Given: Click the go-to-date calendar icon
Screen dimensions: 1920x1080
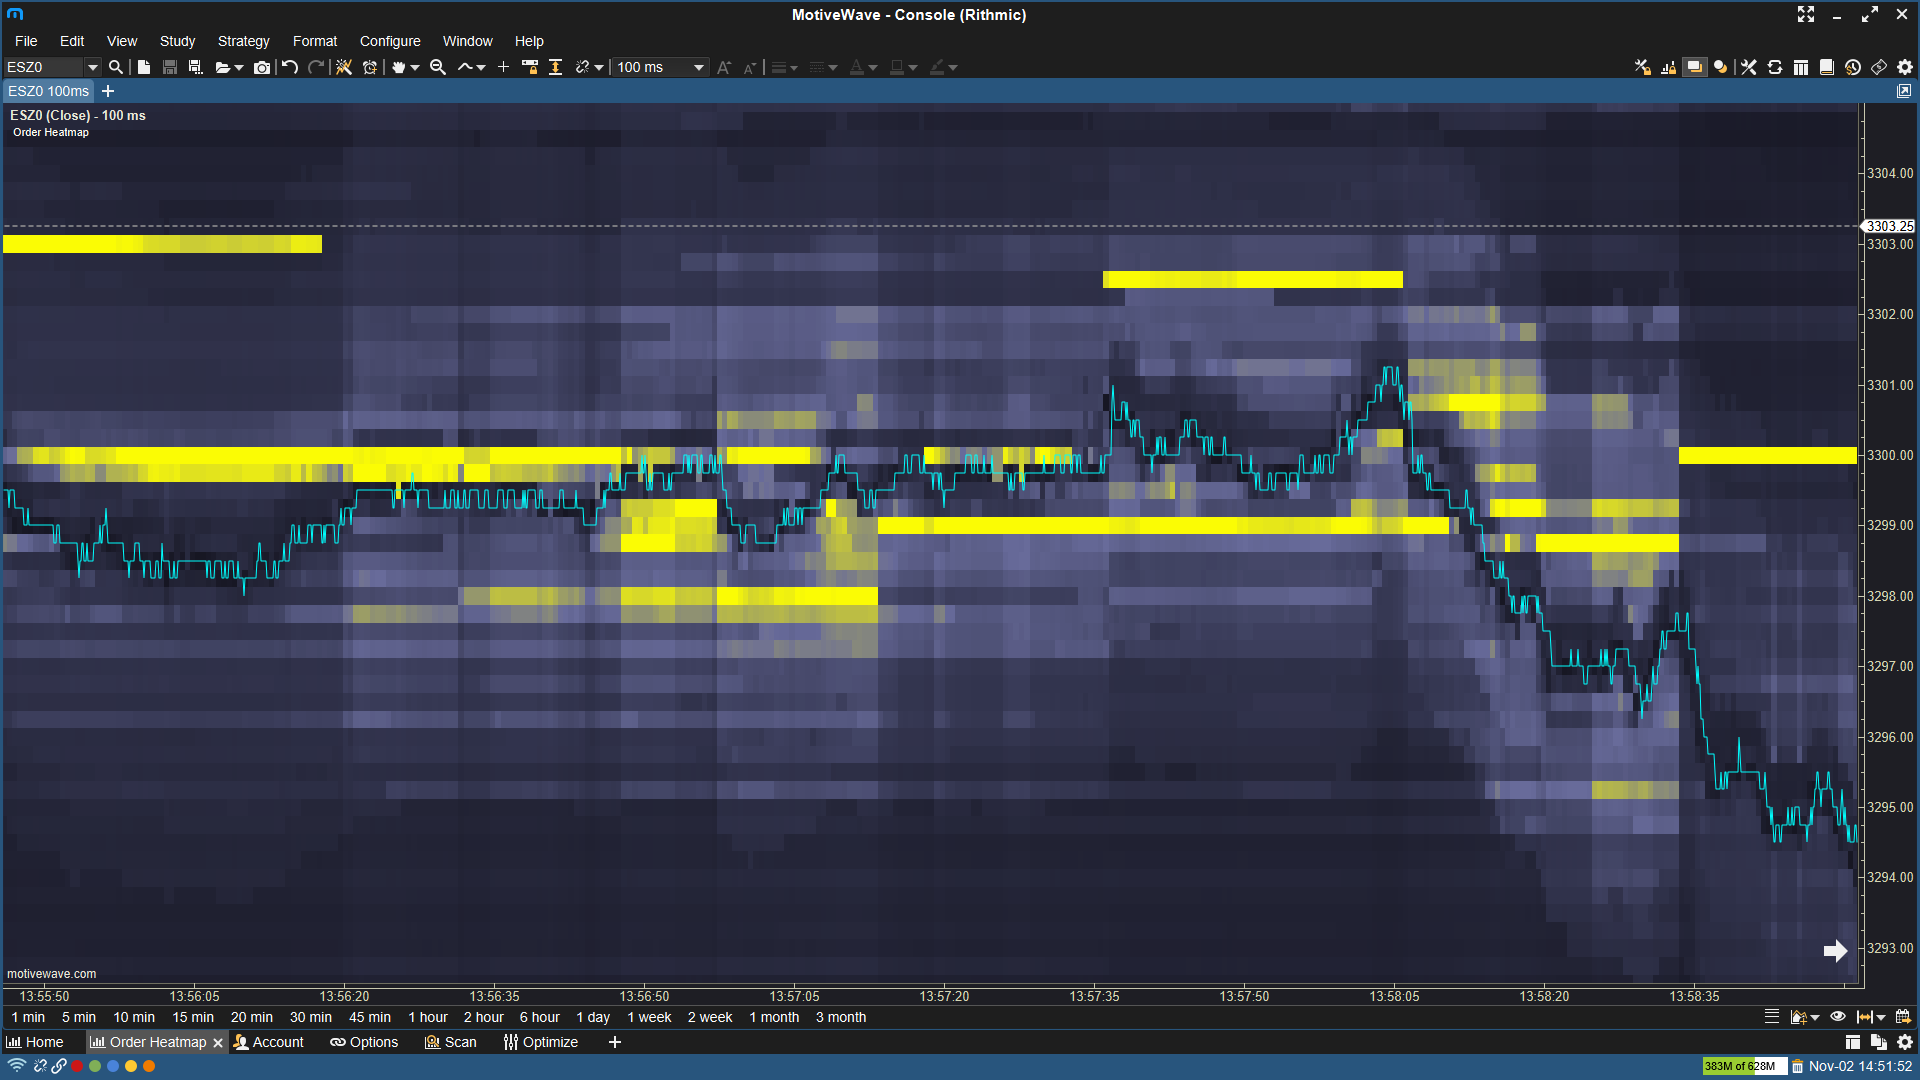Looking at the screenshot, I should [x=1903, y=1017].
